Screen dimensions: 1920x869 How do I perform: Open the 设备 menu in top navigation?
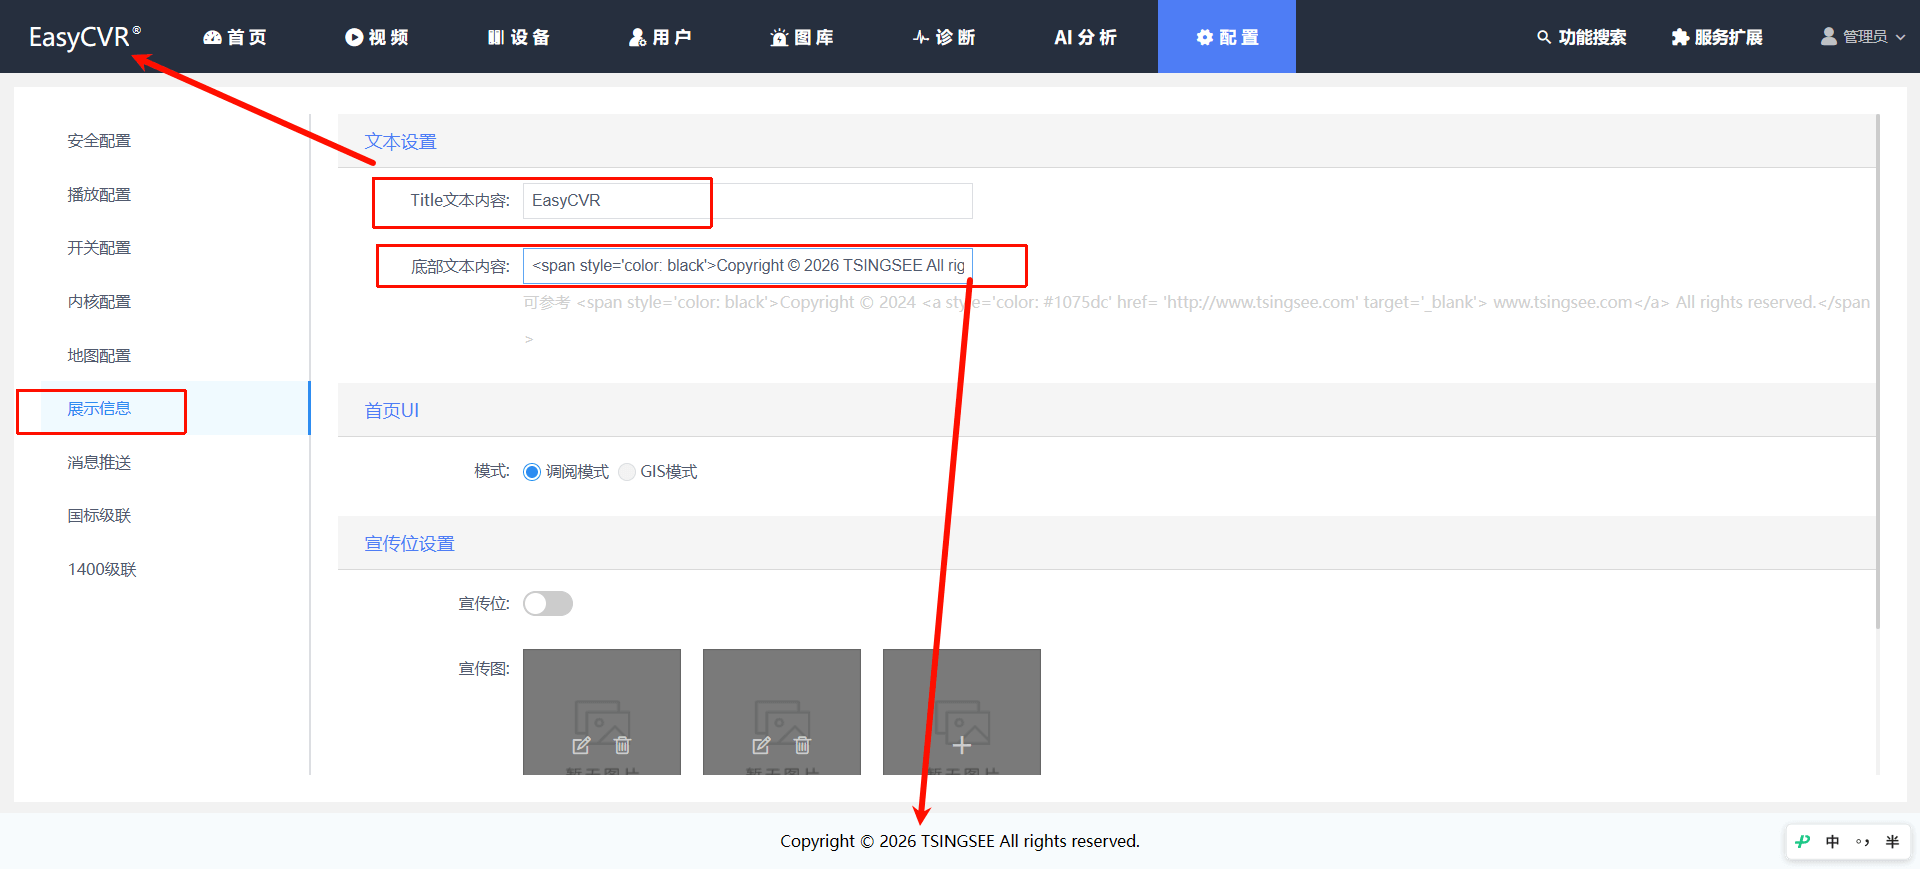(x=519, y=37)
